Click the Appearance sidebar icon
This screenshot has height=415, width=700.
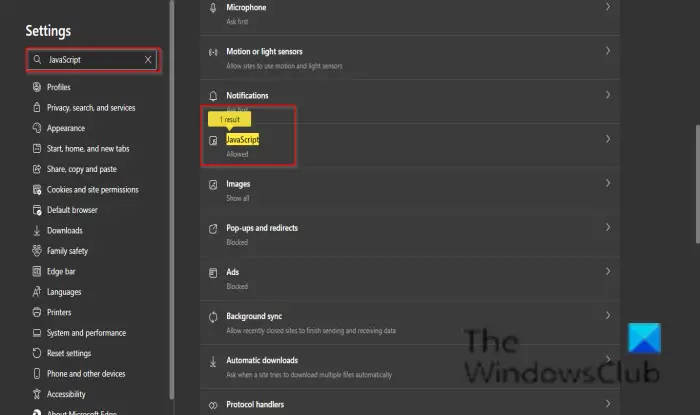click(x=37, y=128)
